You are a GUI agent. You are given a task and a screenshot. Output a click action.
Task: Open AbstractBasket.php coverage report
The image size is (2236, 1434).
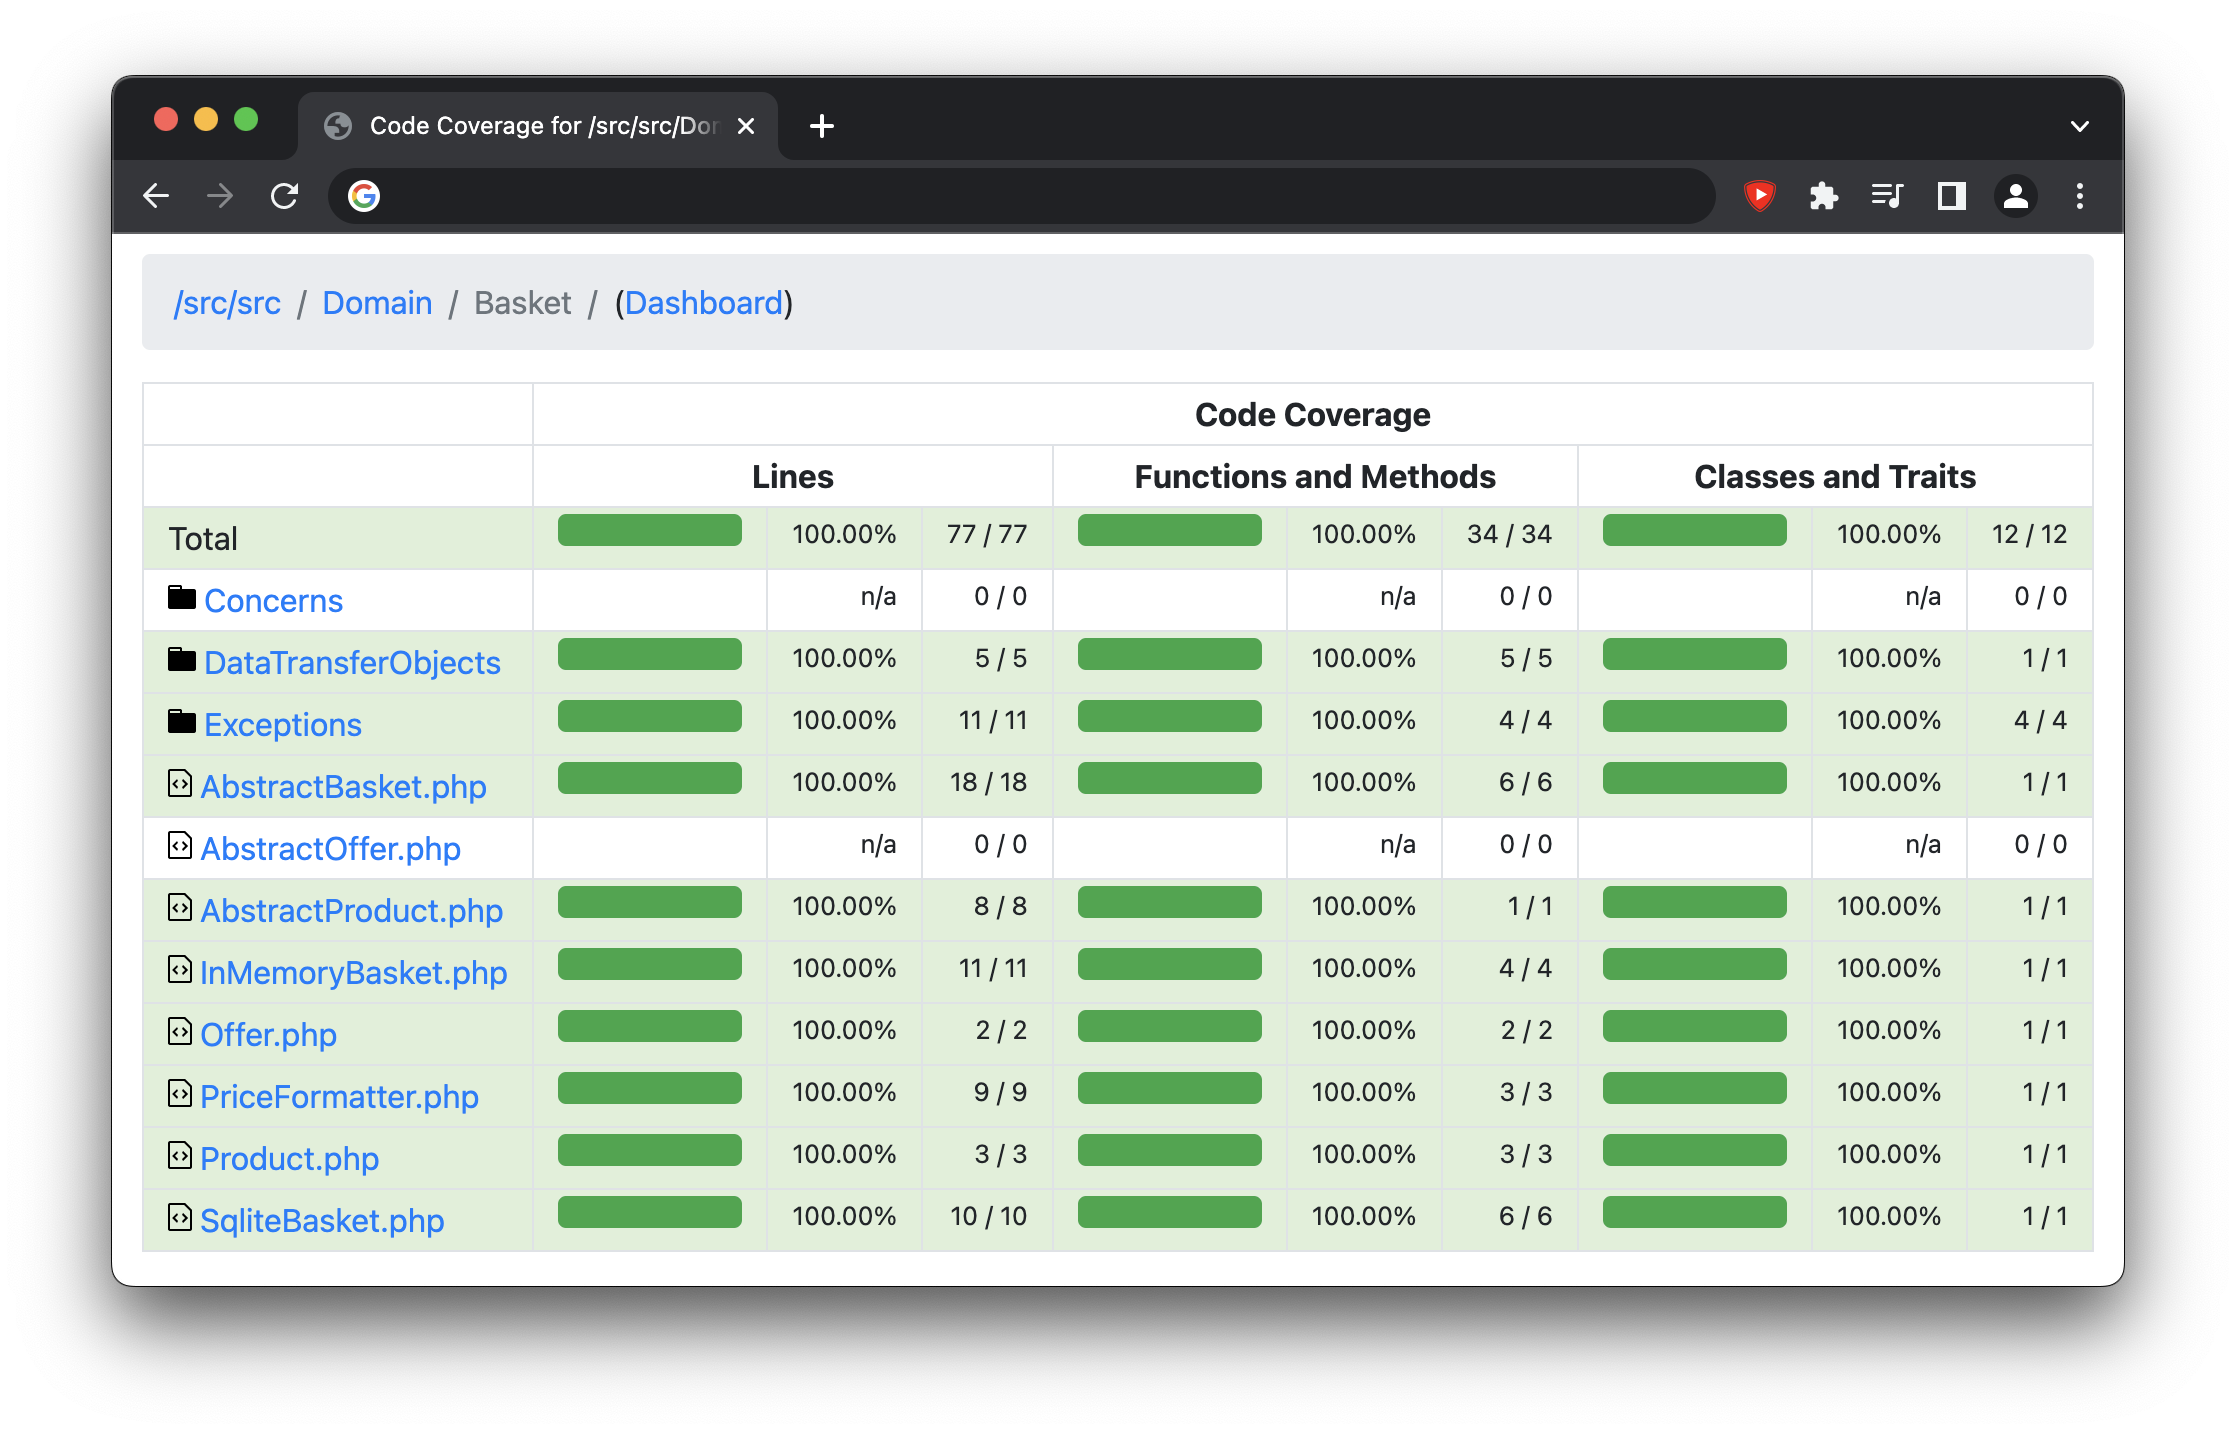tap(343, 786)
